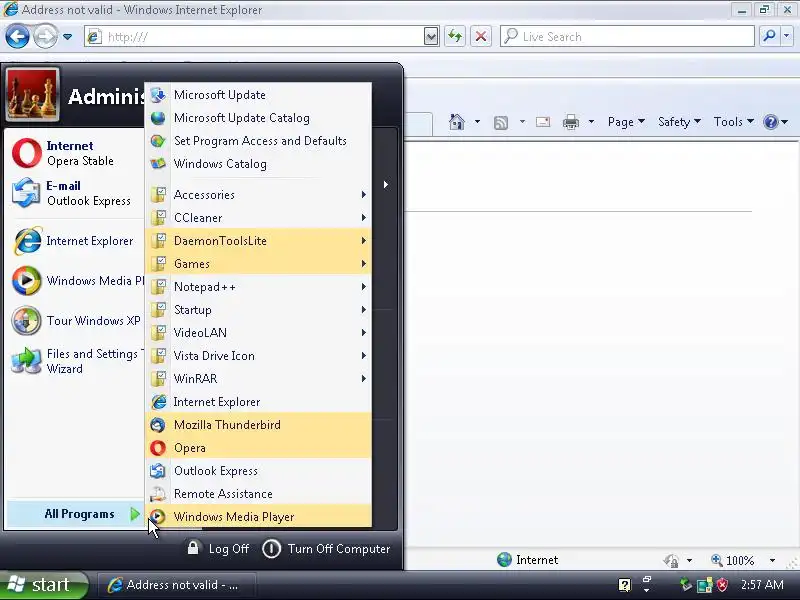Click the VideoLAN folder icon
Image resolution: width=800 pixels, height=600 pixels.
(159, 333)
